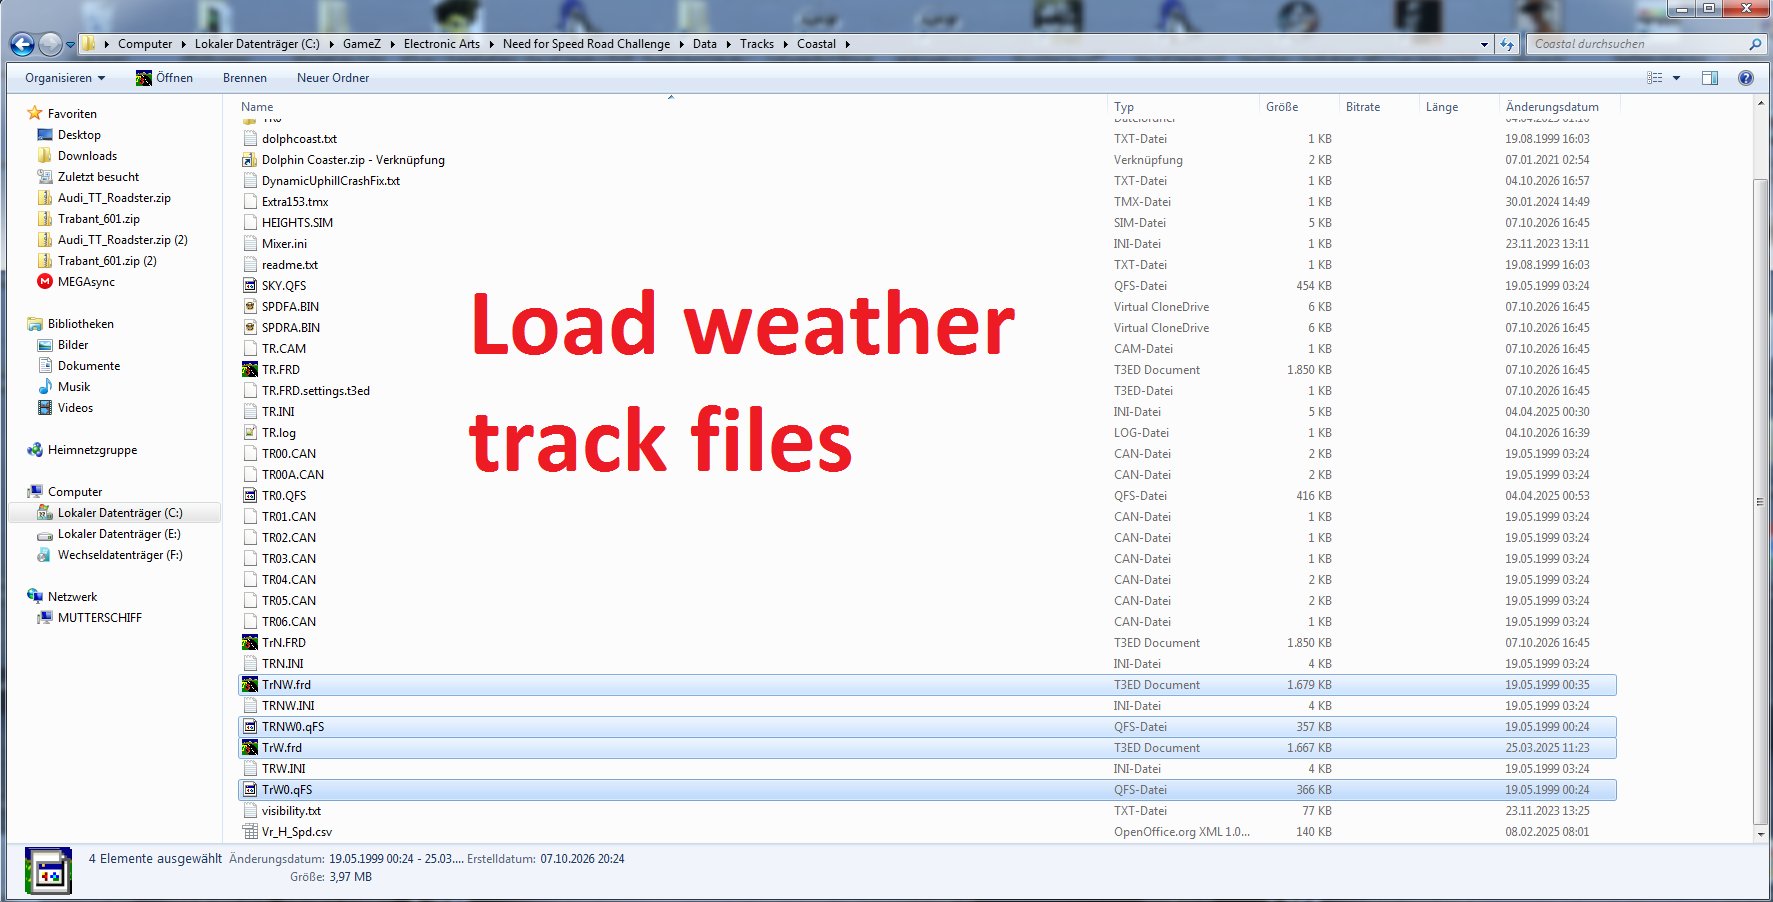The height and width of the screenshot is (902, 1773).
Task: Select DynamicUphillCrashFix.txt file
Action: coord(330,181)
